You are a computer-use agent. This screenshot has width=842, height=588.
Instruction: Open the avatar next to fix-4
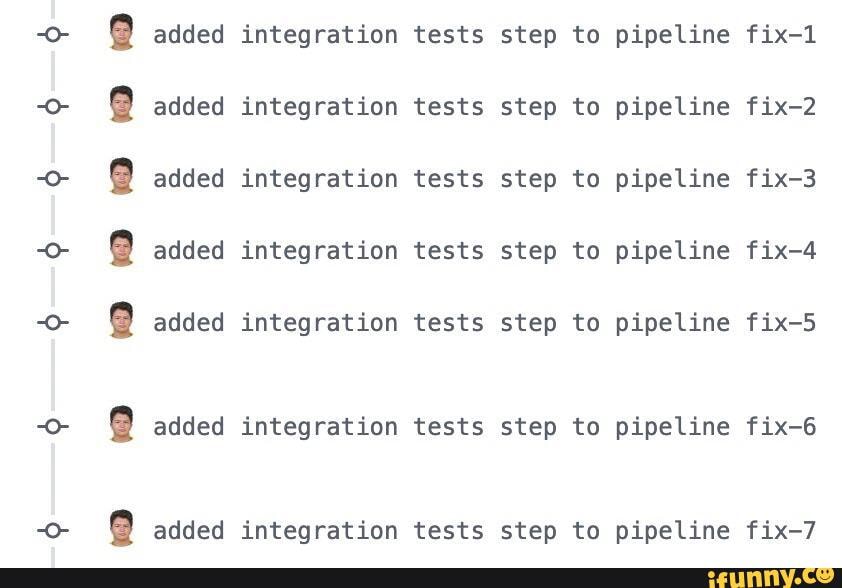(121, 250)
